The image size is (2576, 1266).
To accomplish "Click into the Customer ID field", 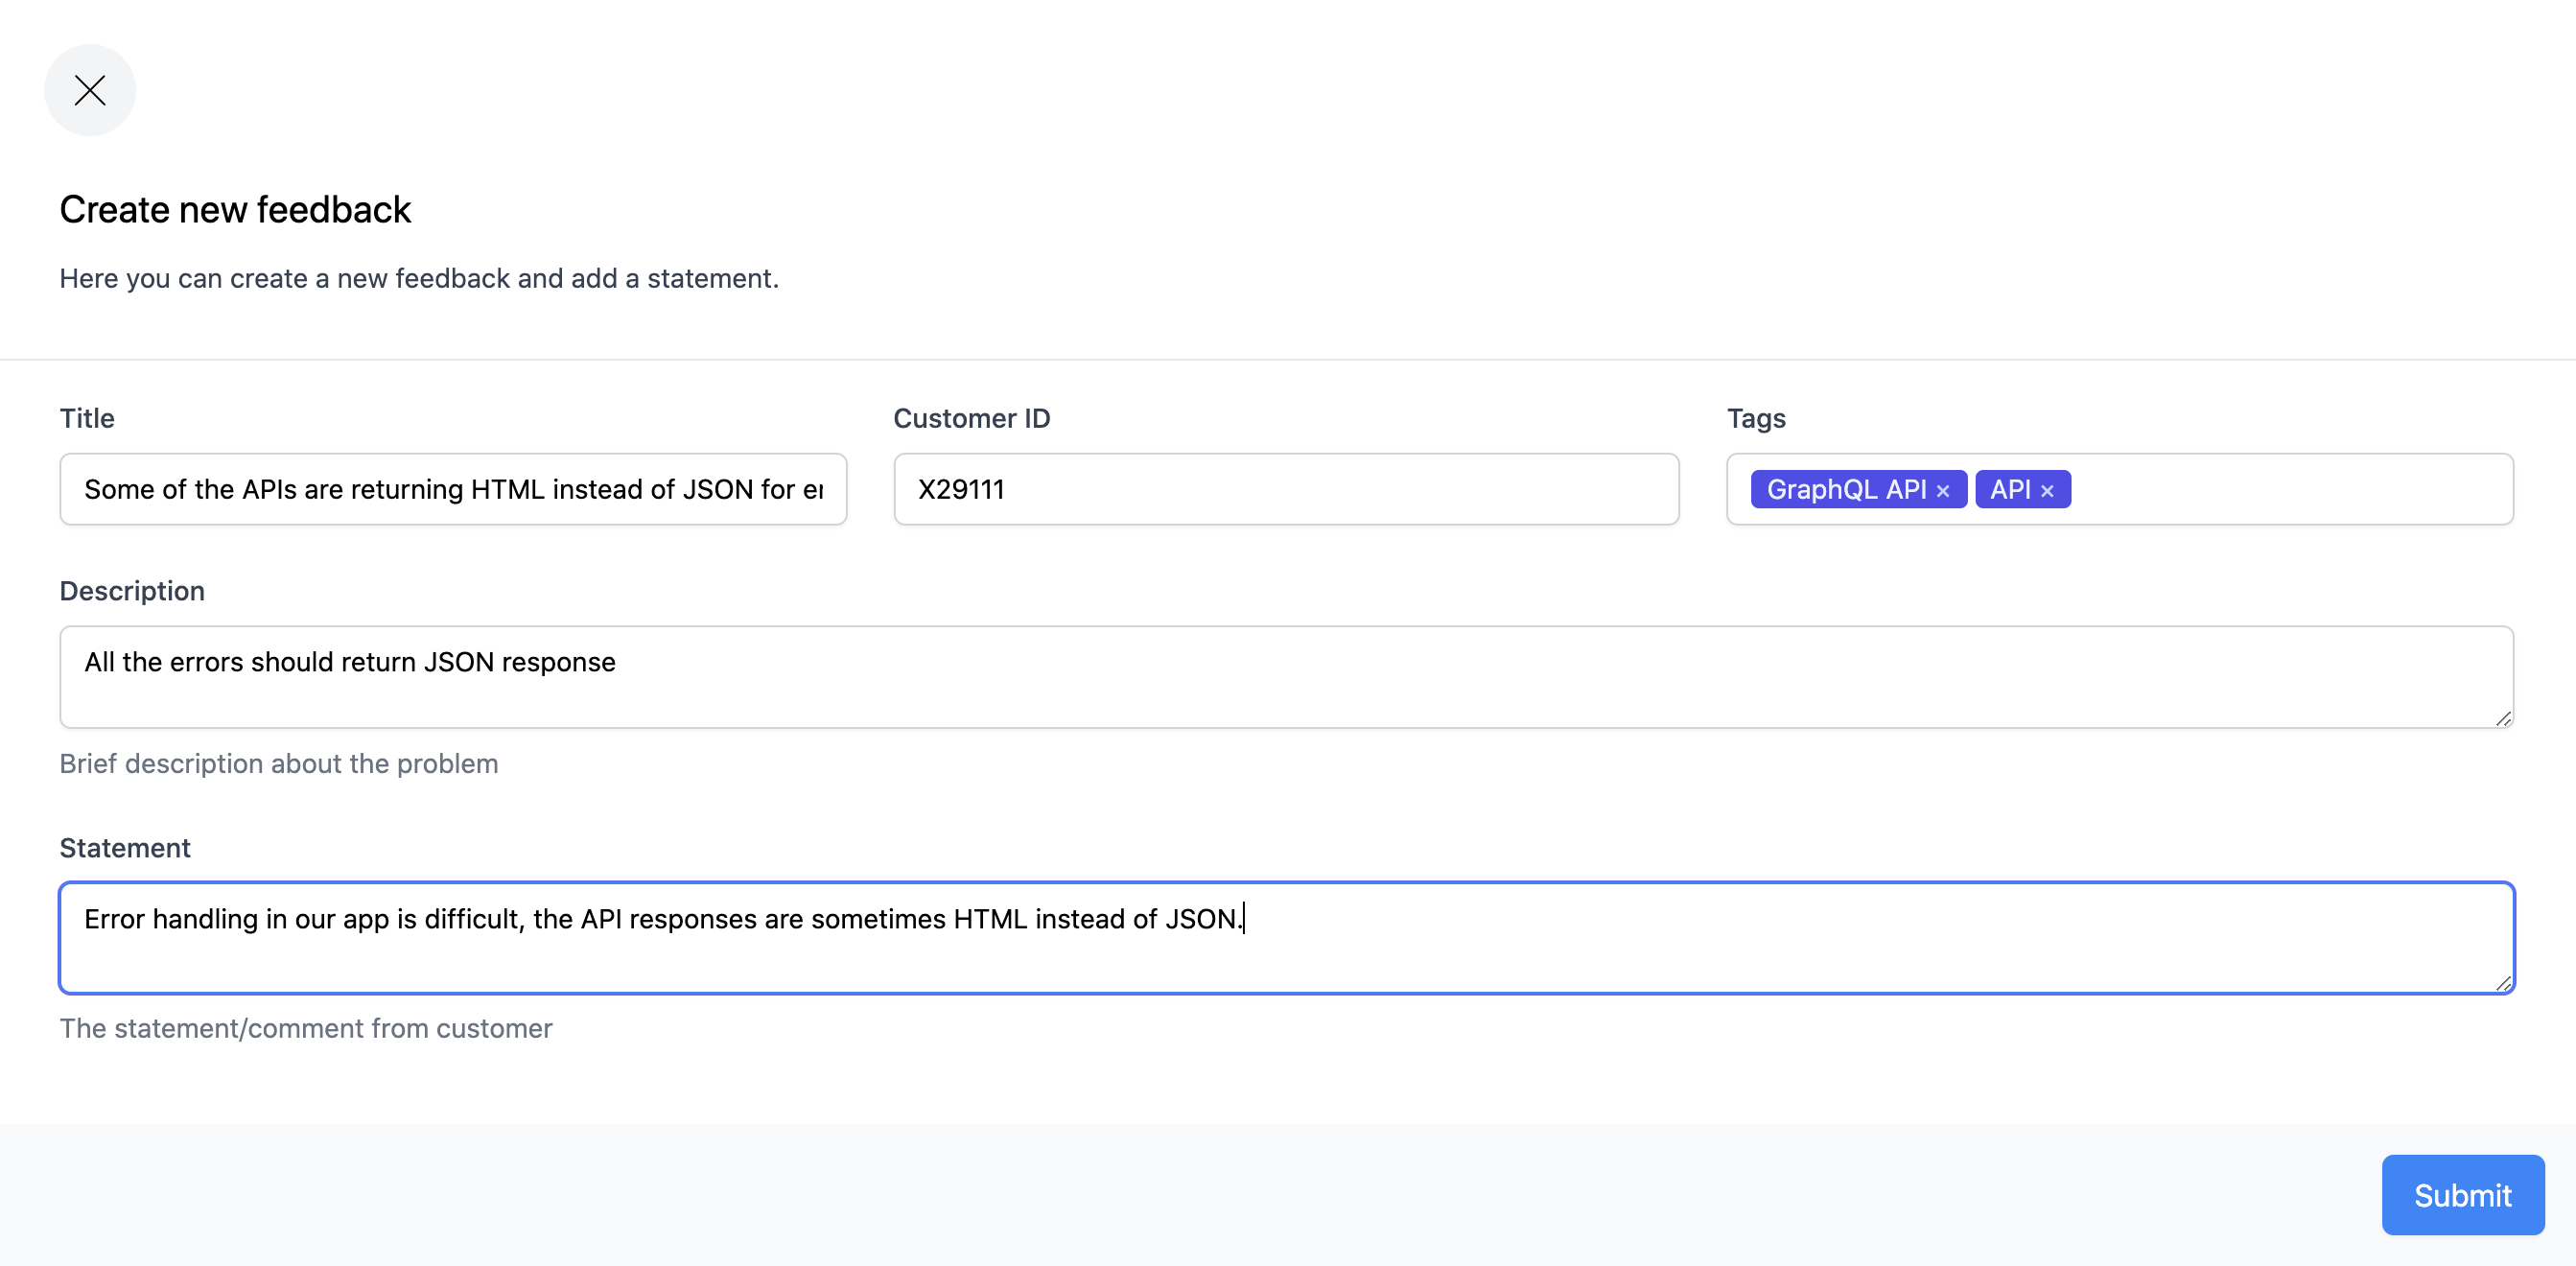I will tap(1285, 489).
